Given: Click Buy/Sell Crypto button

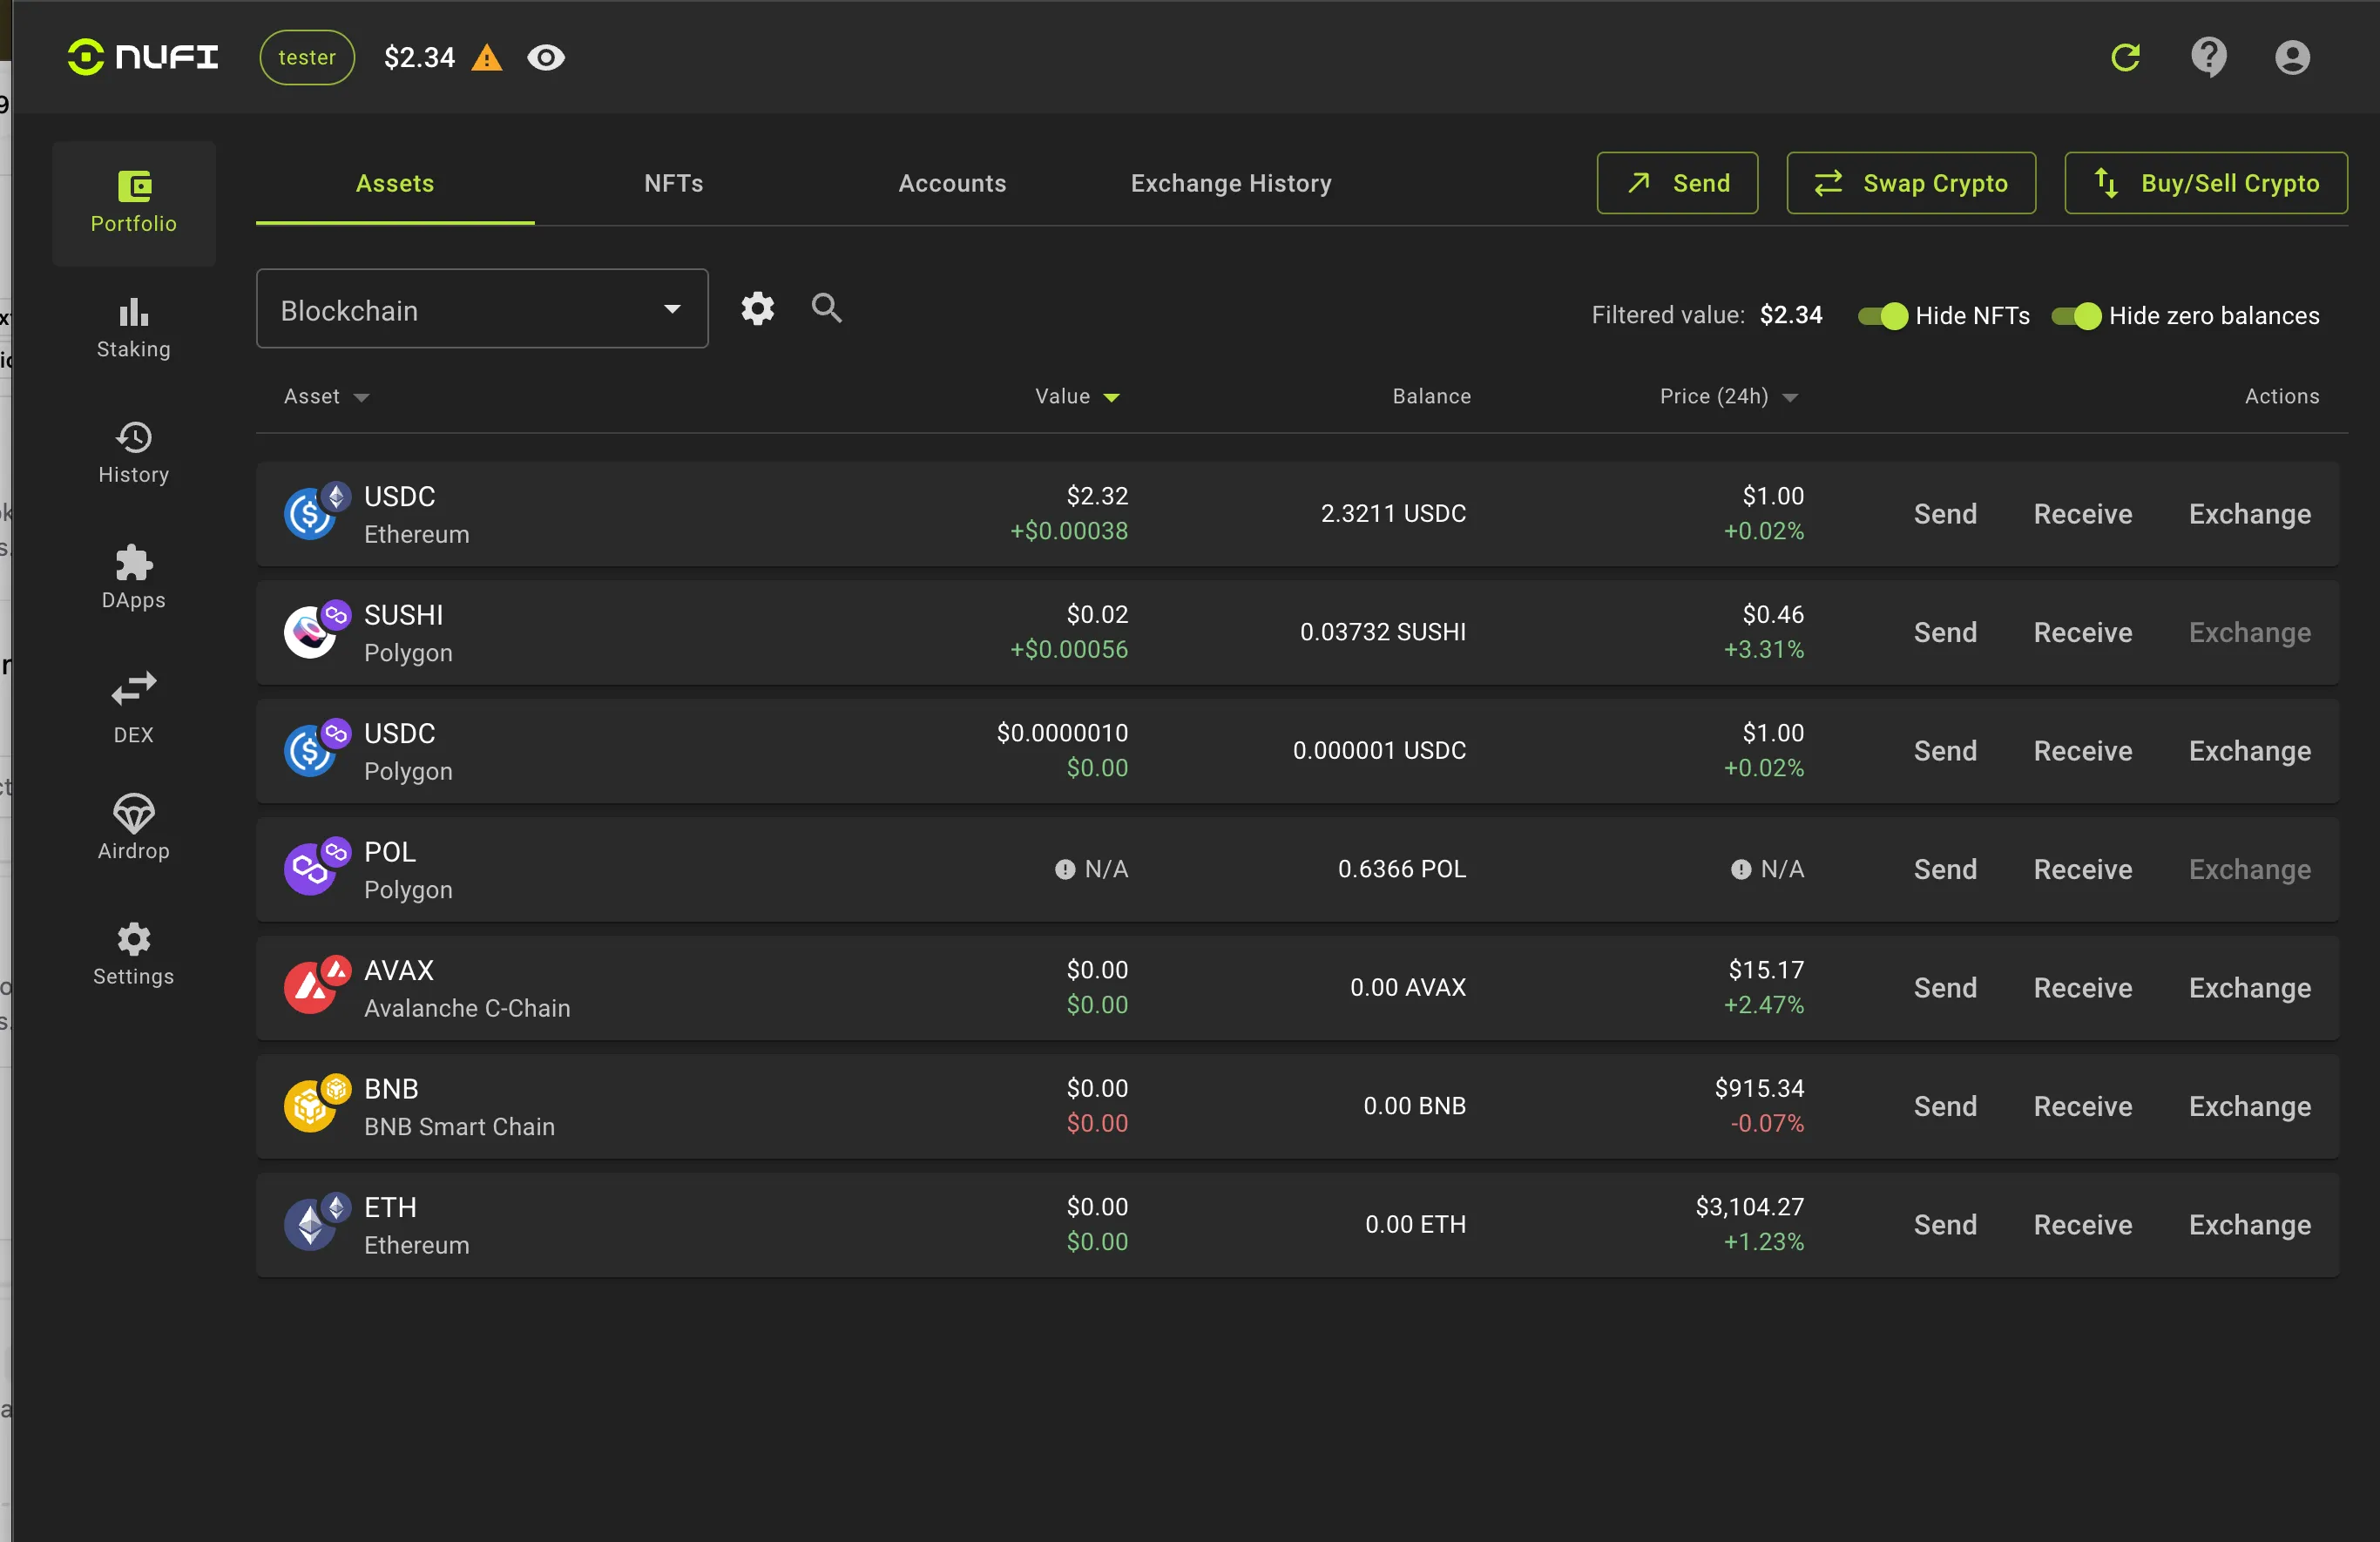Looking at the screenshot, I should pos(2206,183).
